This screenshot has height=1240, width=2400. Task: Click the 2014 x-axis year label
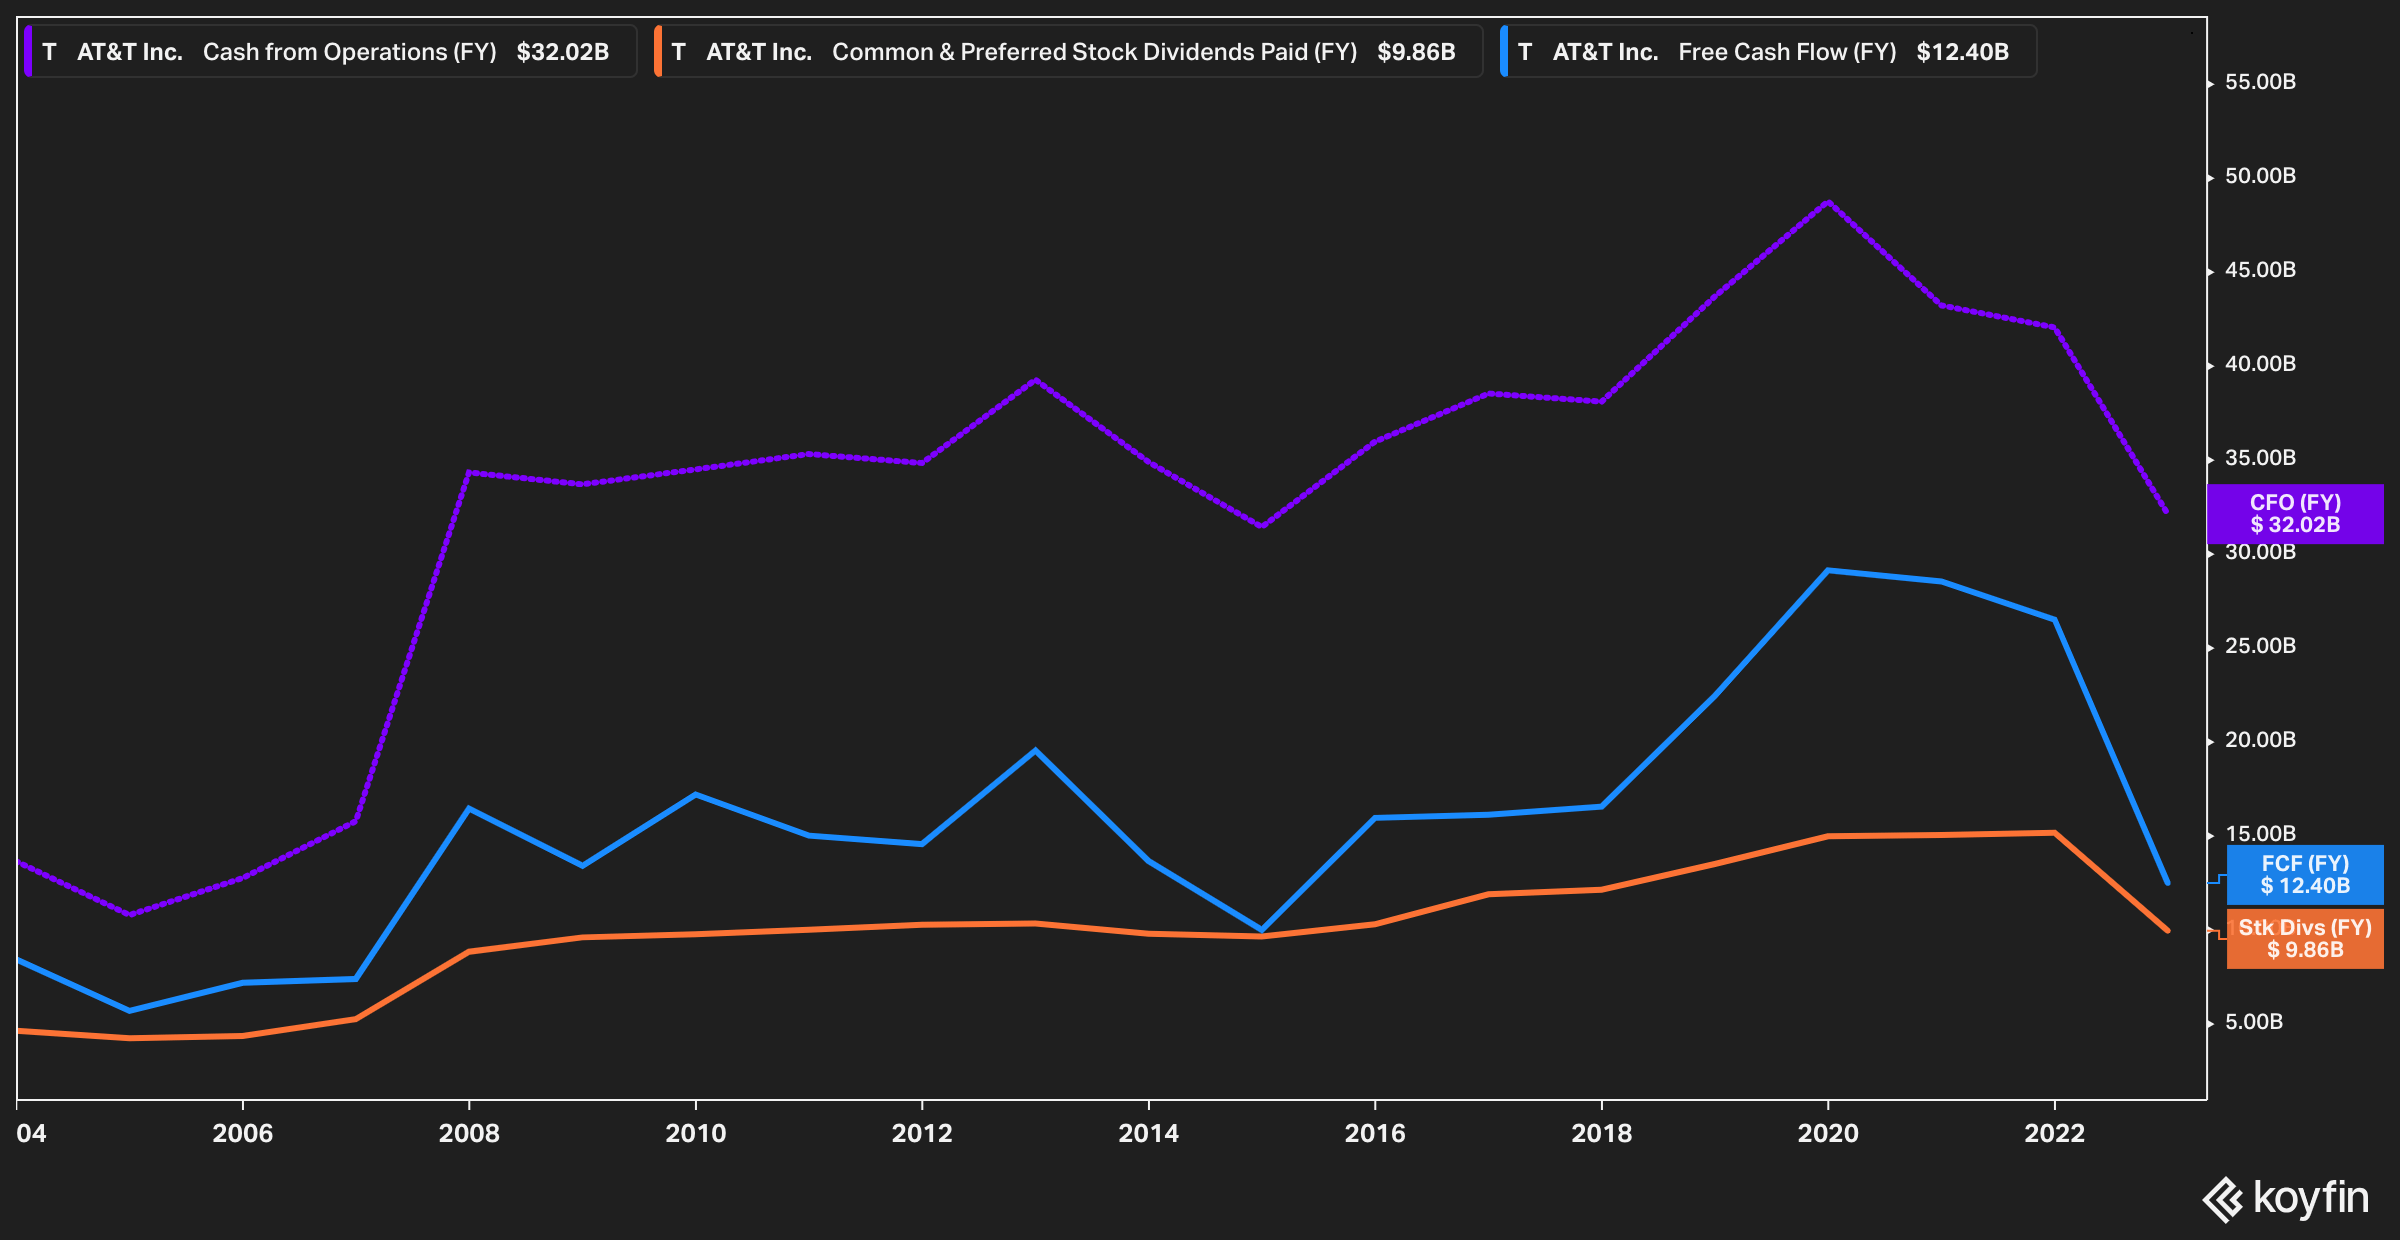[1148, 1133]
